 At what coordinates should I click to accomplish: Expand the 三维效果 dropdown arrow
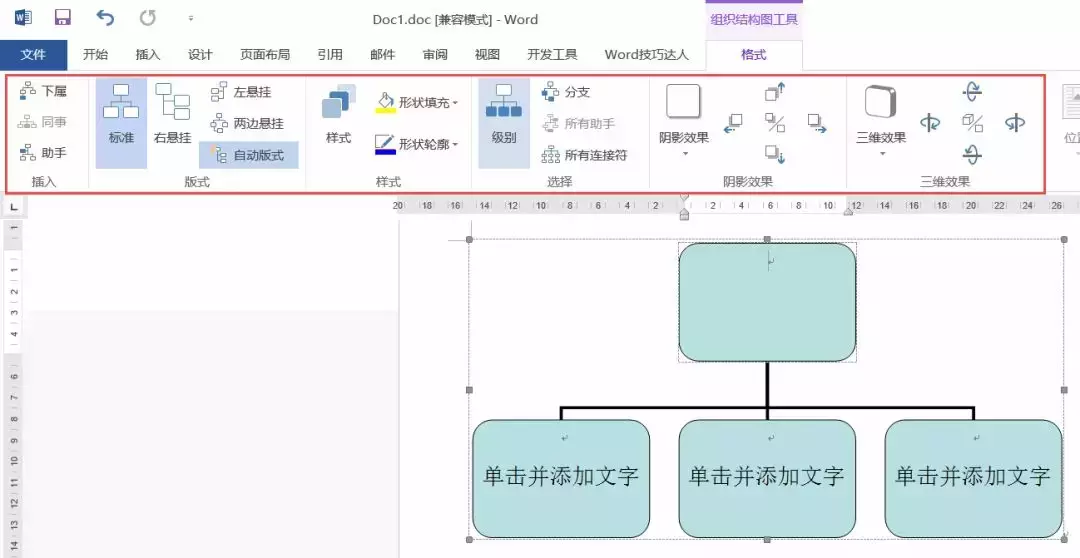click(882, 153)
